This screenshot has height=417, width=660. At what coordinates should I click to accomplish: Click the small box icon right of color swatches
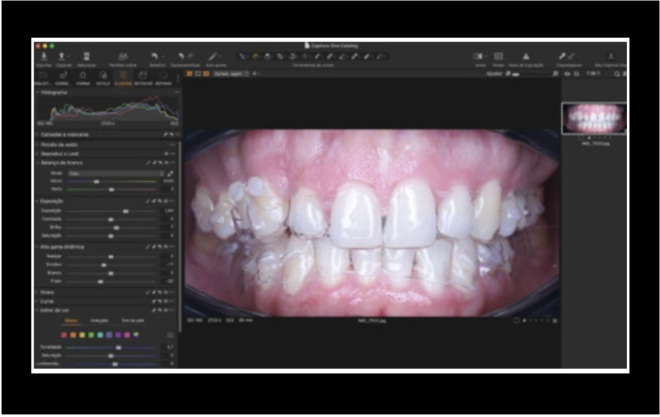[170, 335]
